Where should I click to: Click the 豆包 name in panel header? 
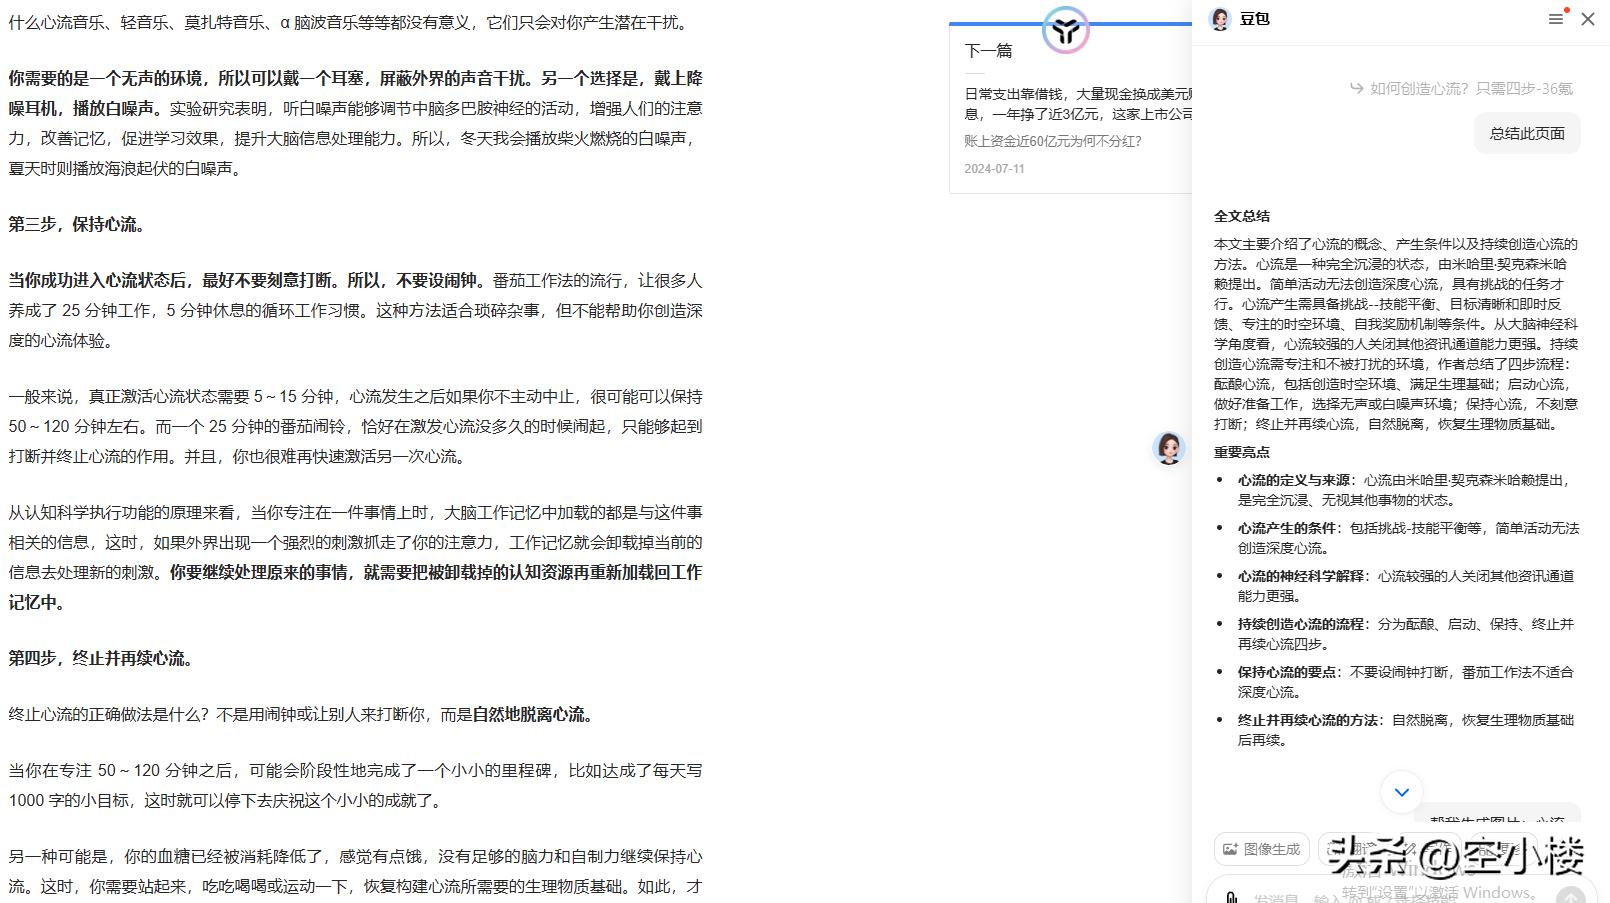coord(1254,19)
